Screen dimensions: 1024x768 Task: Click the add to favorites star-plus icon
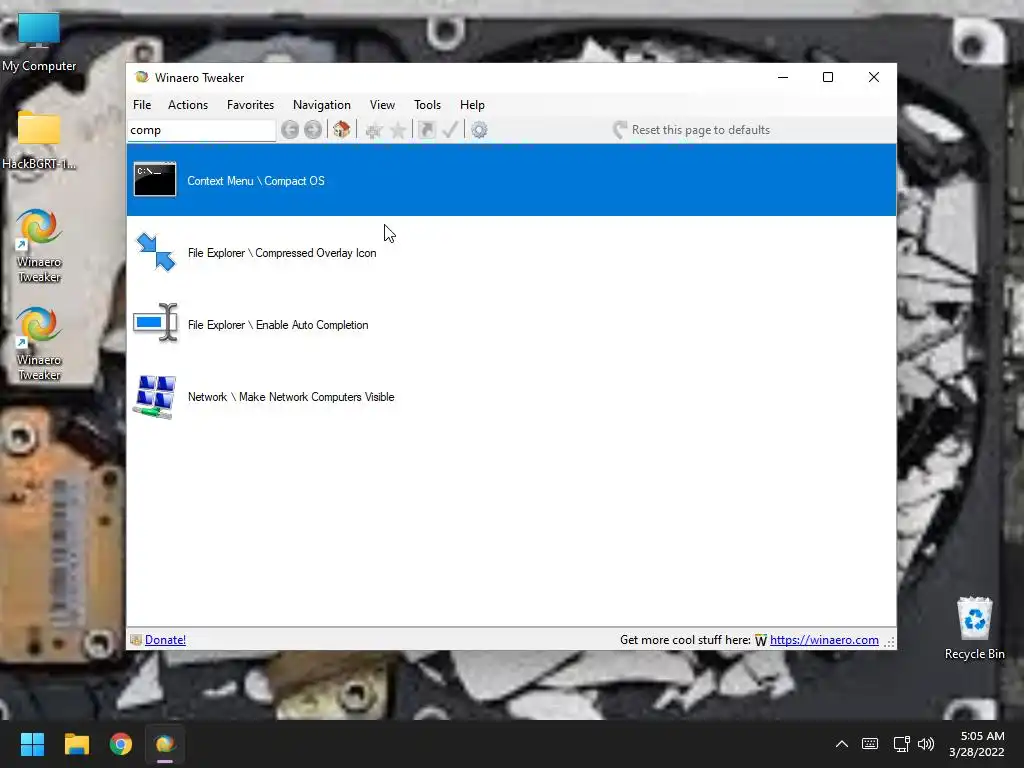tap(374, 130)
